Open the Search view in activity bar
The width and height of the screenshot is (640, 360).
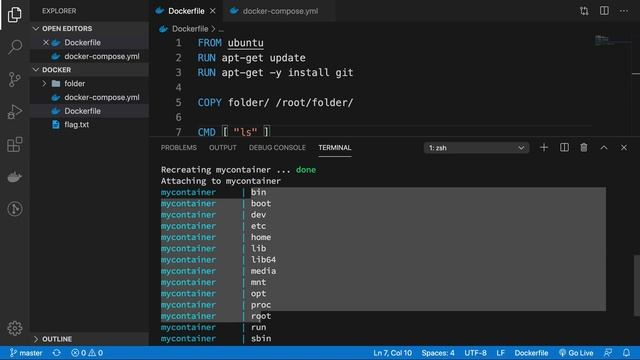coord(15,47)
